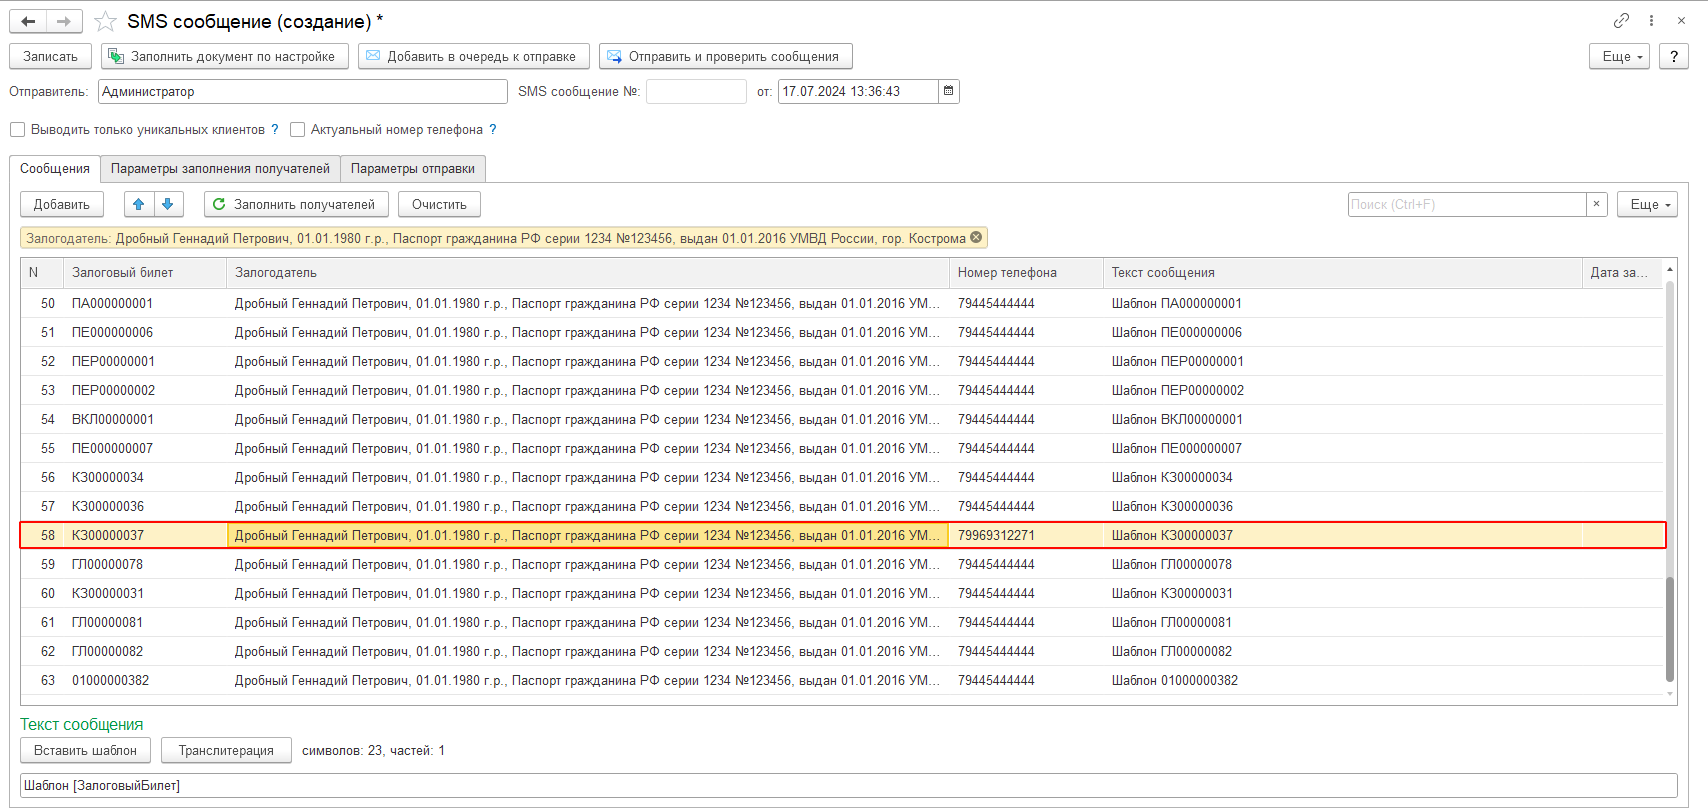Select row with ticket 01000000382
The width and height of the screenshot is (1708, 810).
click(x=842, y=680)
